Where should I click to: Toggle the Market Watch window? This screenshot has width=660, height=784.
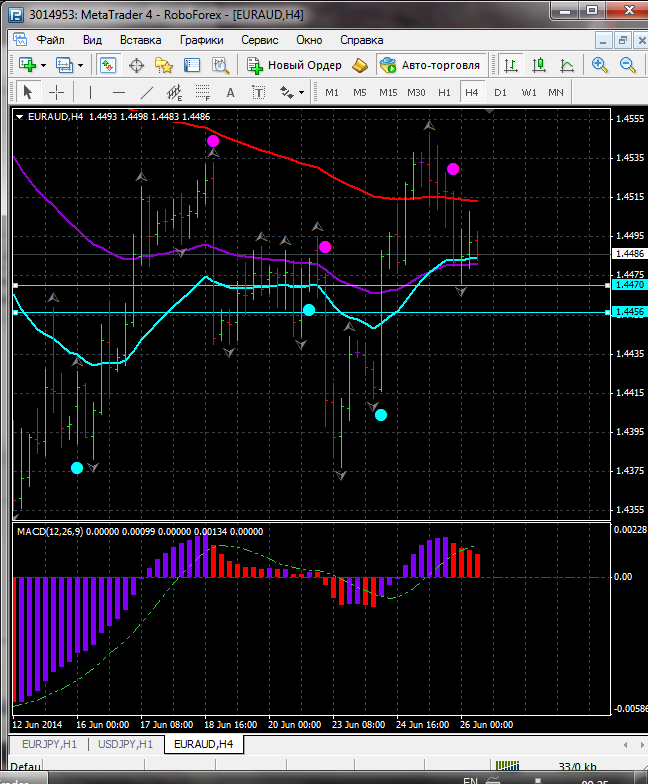point(108,65)
